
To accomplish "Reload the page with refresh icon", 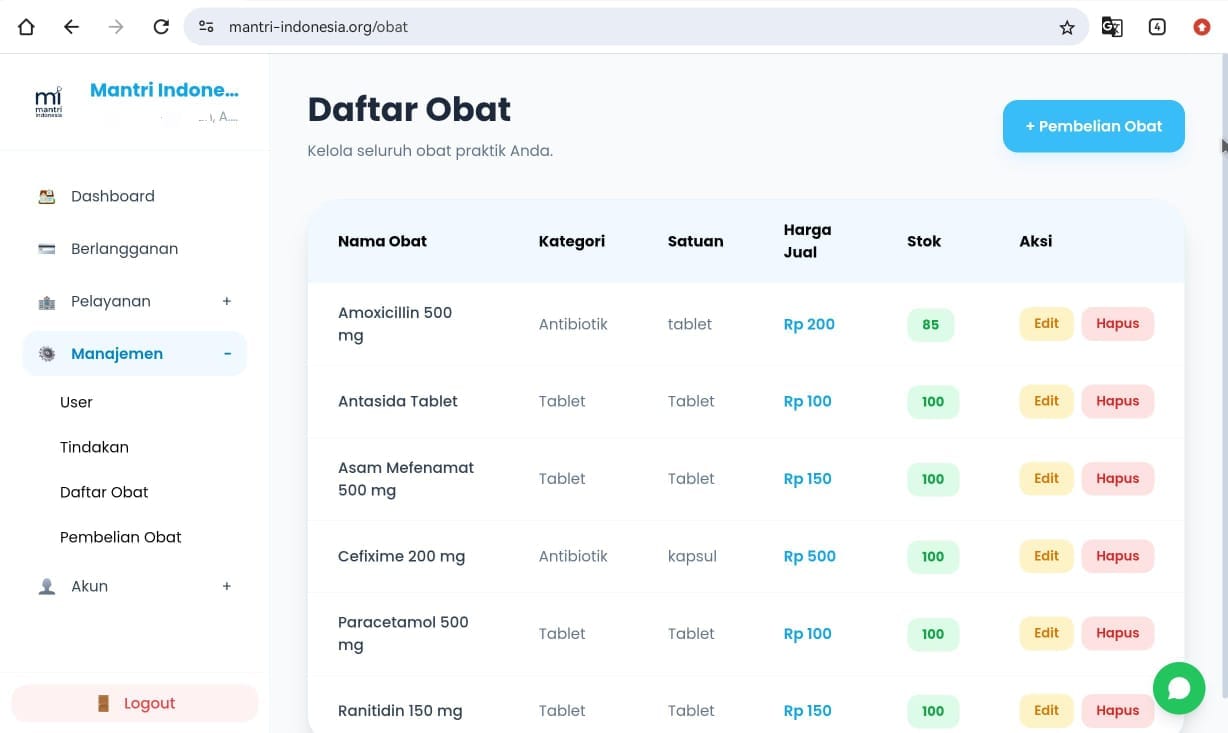I will coord(161,27).
